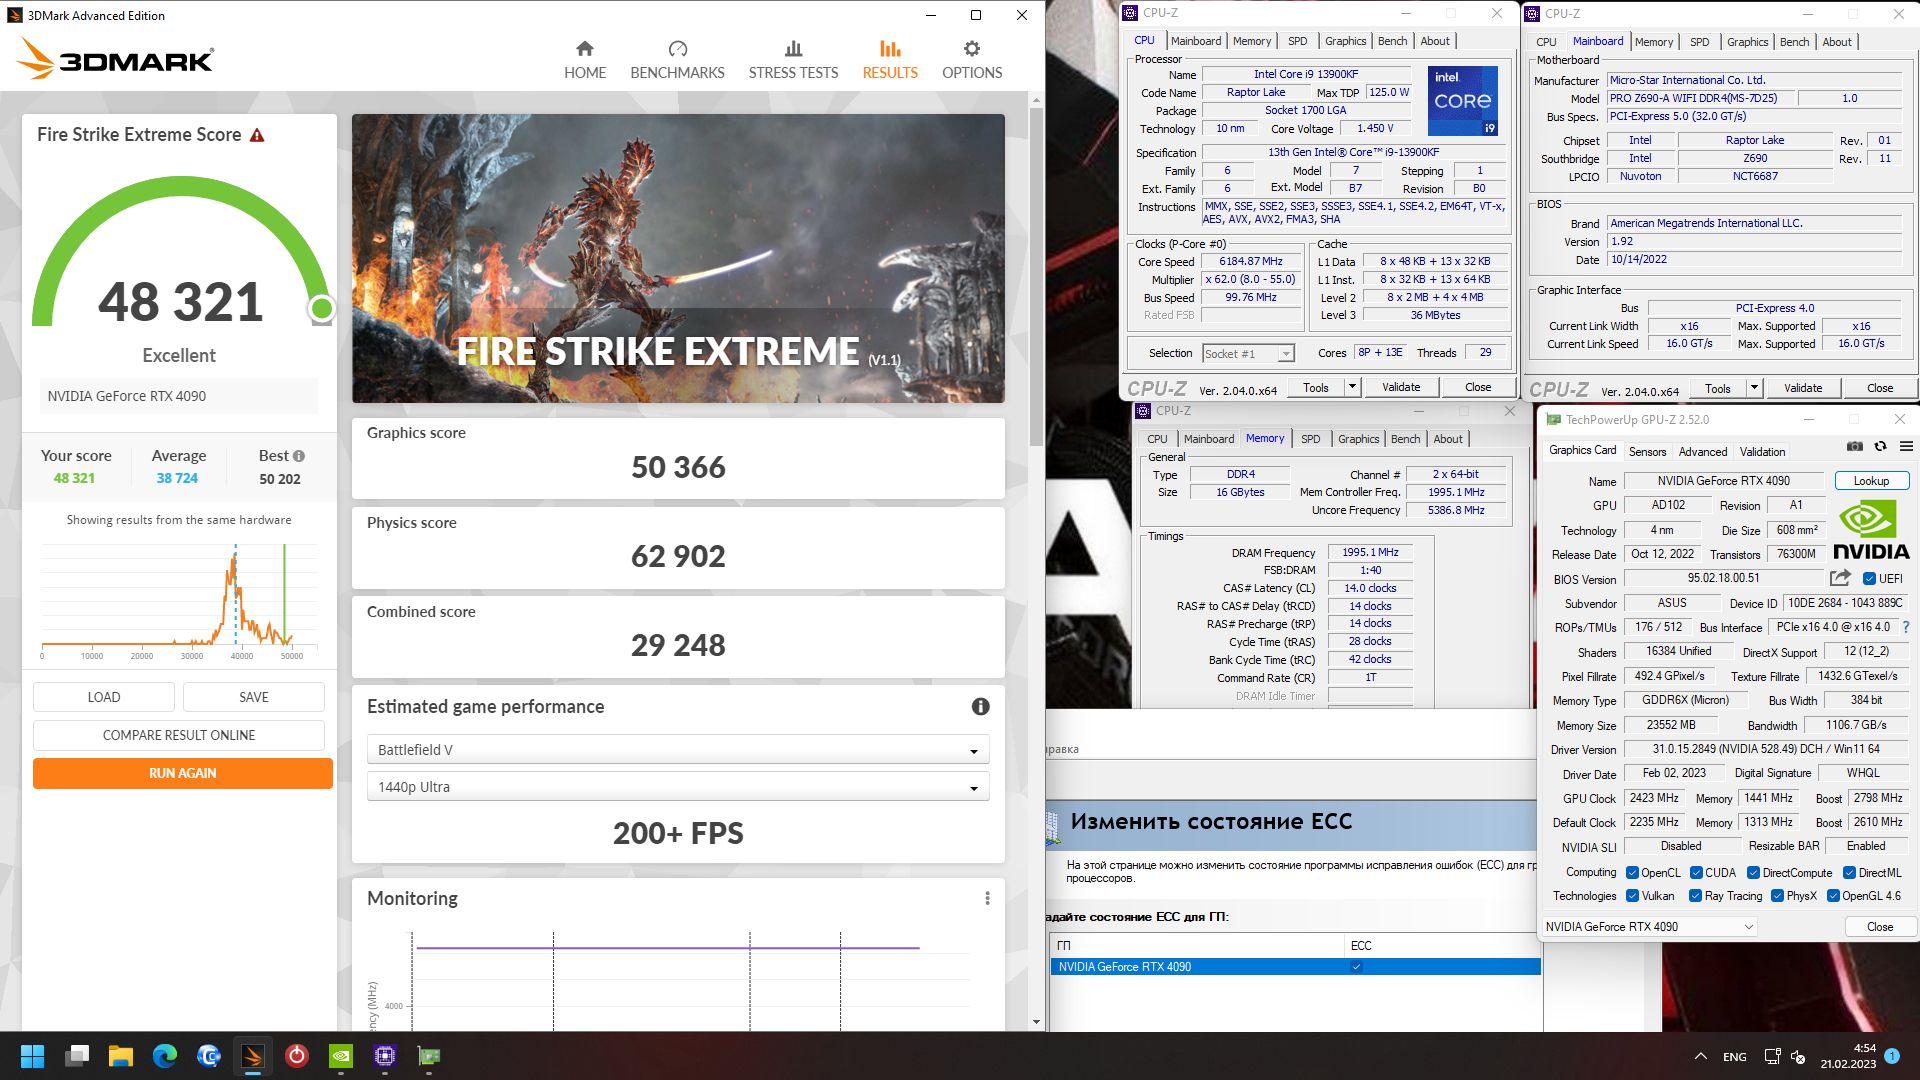Image resolution: width=1920 pixels, height=1080 pixels.
Task: Open Monitoring three-dot options menu
Action: tap(987, 899)
